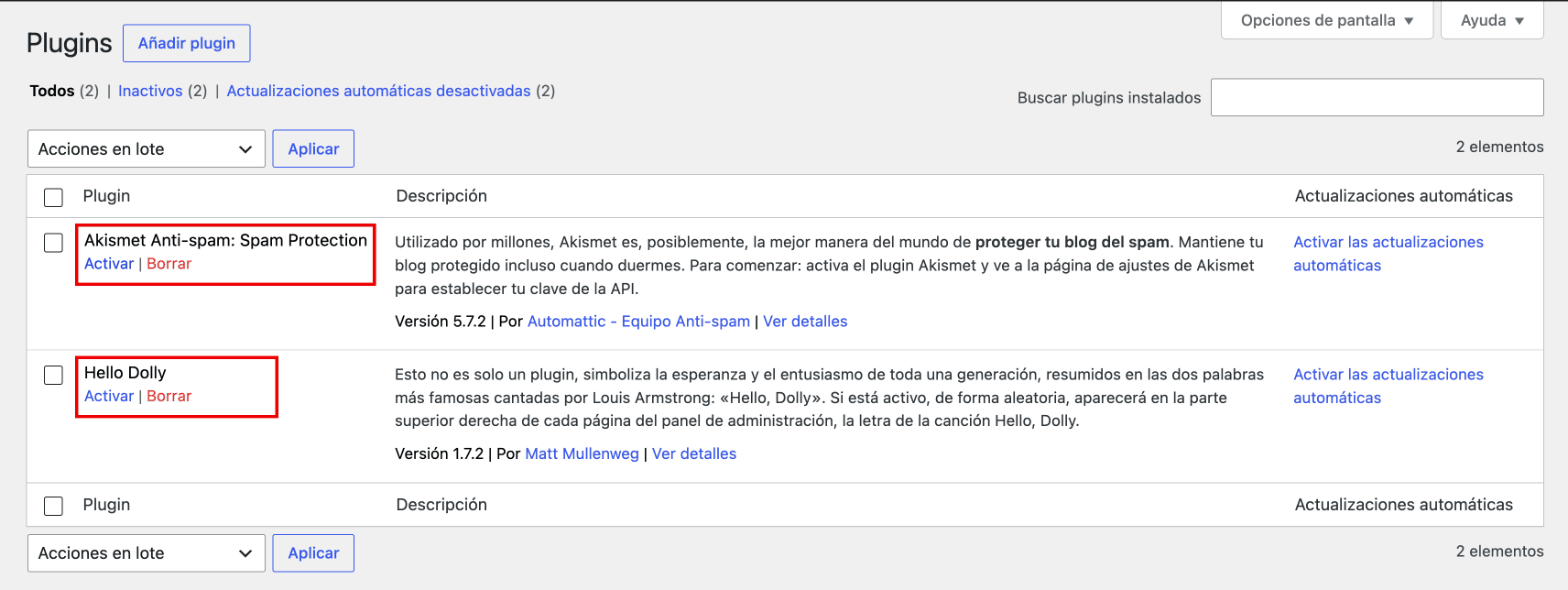1568x590 pixels.
Task: Open the bottom Acciones en lote dropdown
Action: [146, 553]
